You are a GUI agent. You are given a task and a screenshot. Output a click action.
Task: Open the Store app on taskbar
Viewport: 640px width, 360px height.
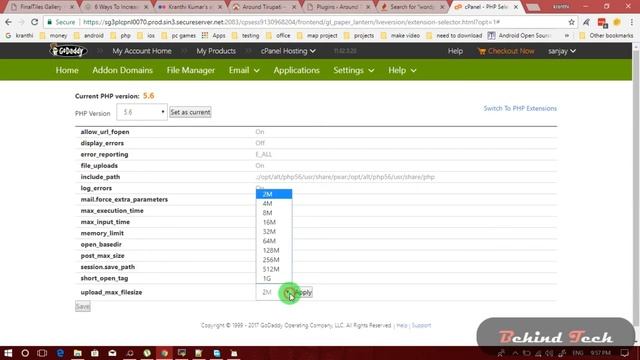coord(95,353)
